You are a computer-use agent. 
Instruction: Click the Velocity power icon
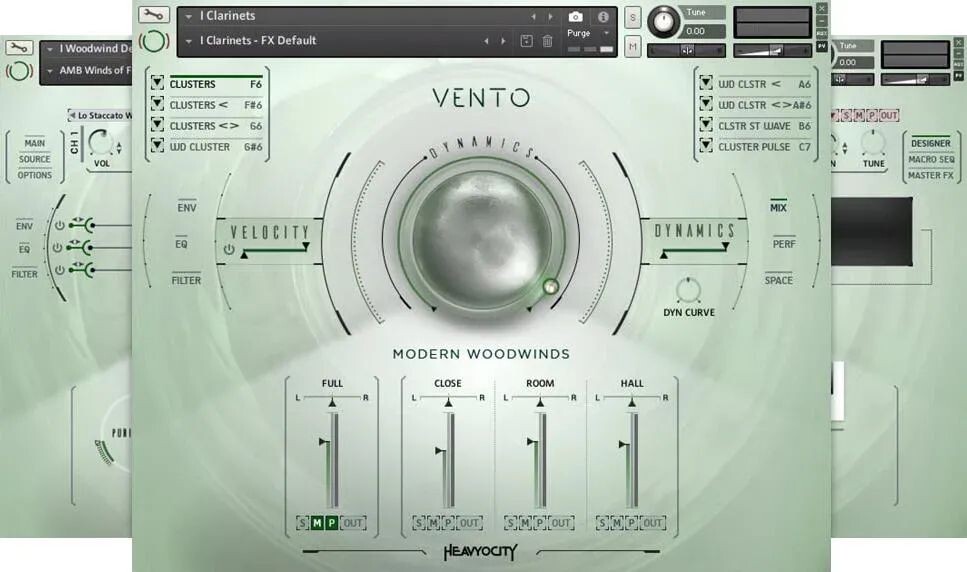[x=229, y=250]
